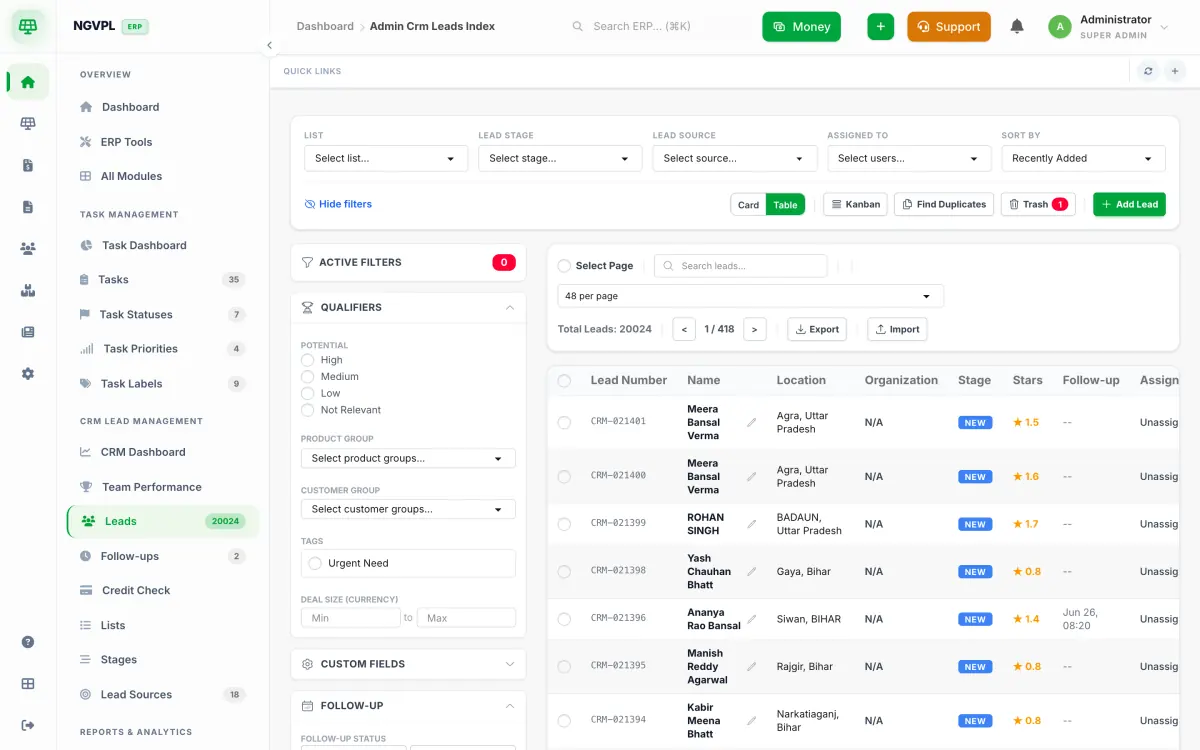
Task: Open the List filter dropdown
Action: coord(386,158)
